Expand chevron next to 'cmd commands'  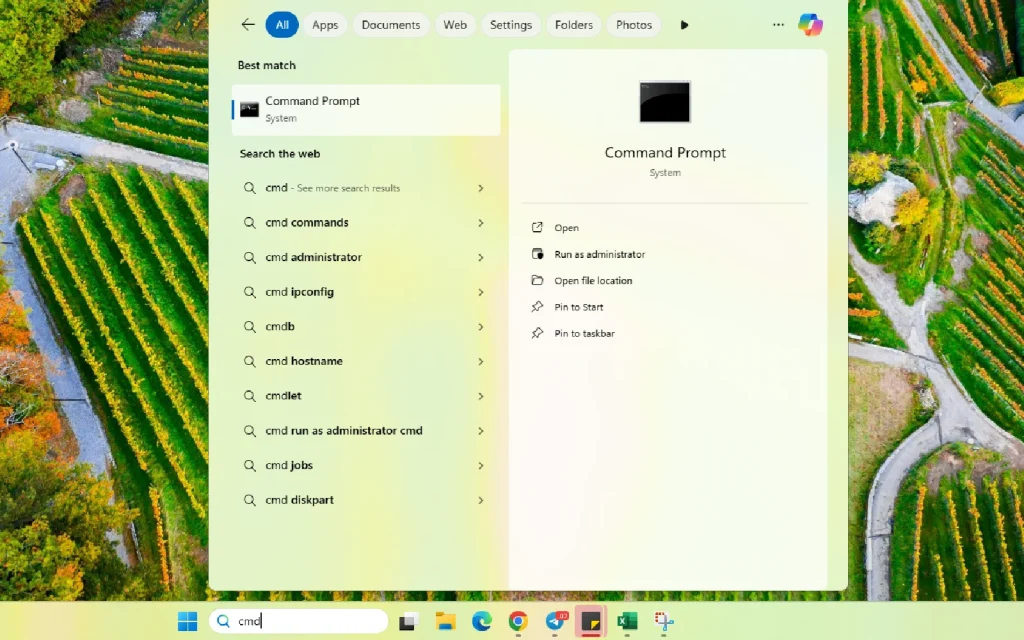(481, 223)
